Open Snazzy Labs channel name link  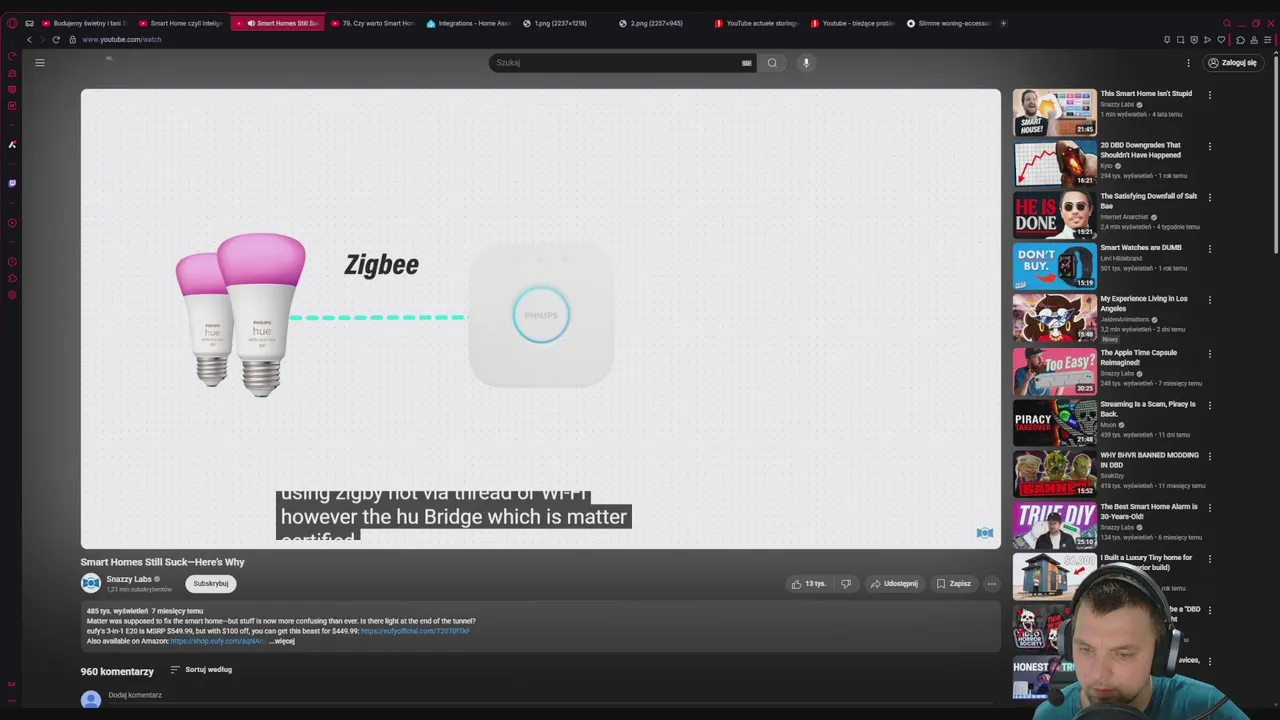[x=129, y=579]
